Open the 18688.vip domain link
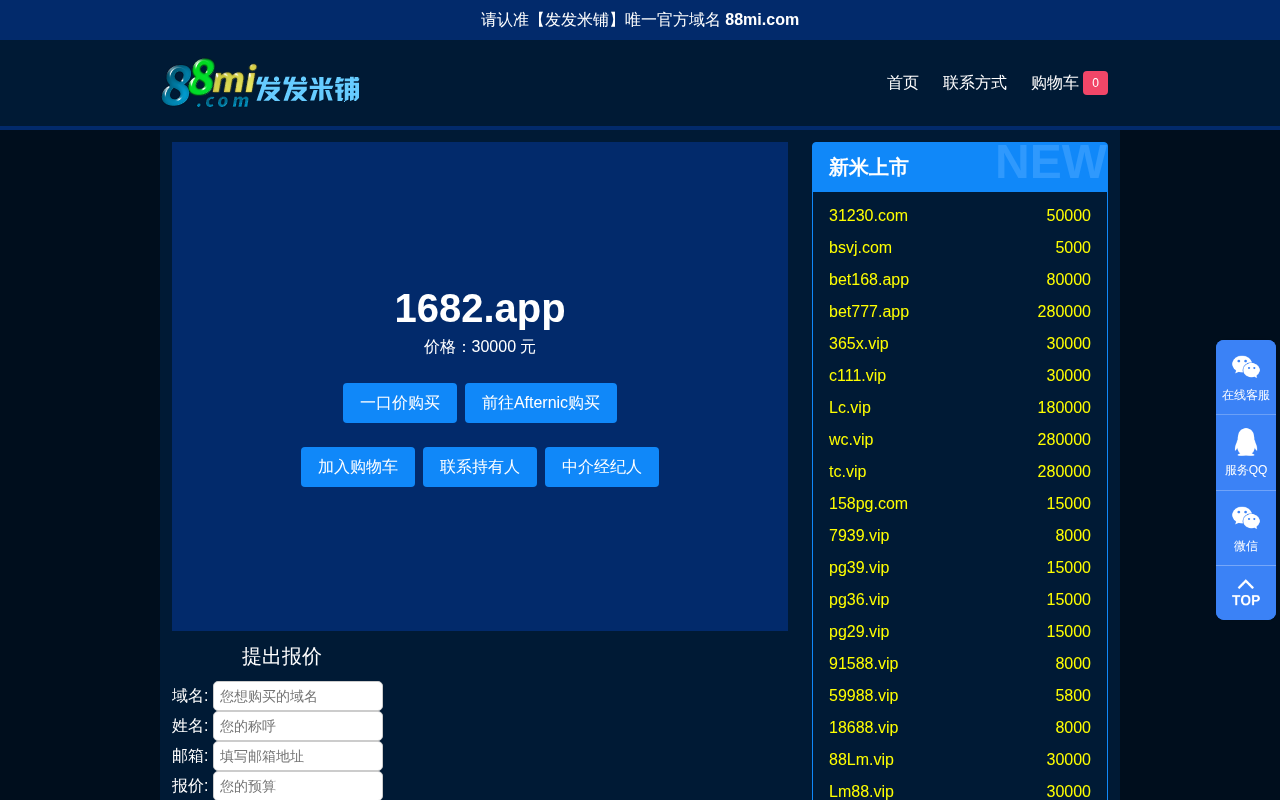This screenshot has width=1280, height=800. point(864,728)
